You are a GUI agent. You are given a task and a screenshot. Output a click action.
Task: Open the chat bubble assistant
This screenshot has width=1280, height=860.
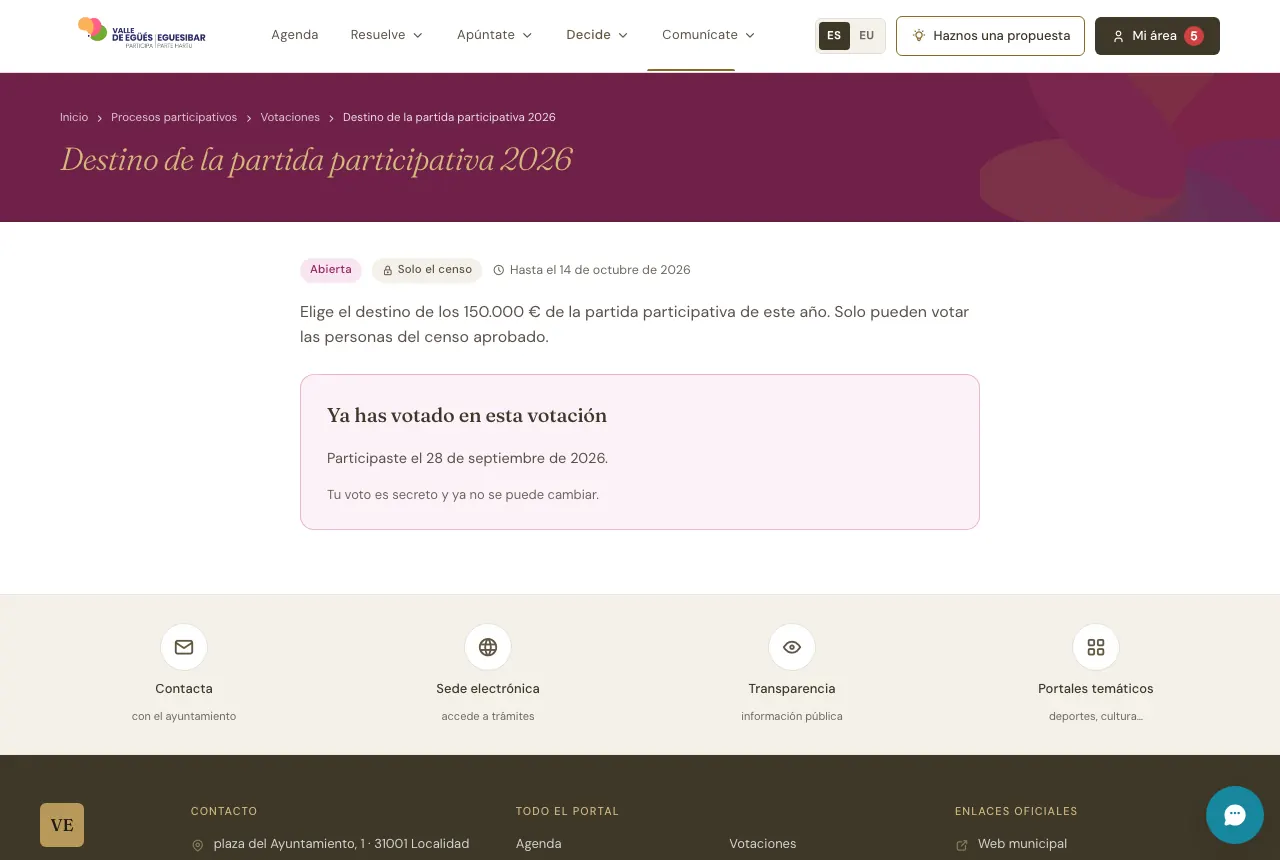coord(1235,815)
